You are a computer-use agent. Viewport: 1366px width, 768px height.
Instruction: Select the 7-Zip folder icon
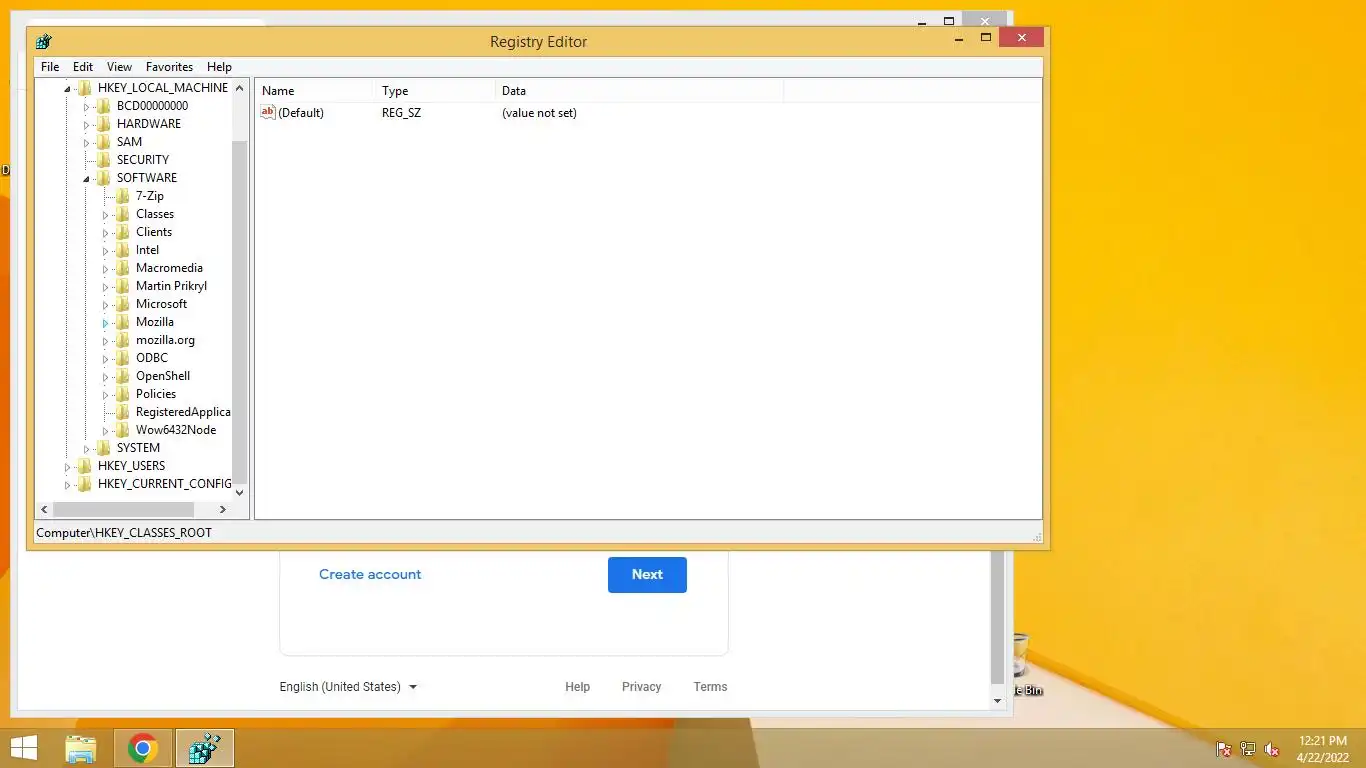coord(122,196)
